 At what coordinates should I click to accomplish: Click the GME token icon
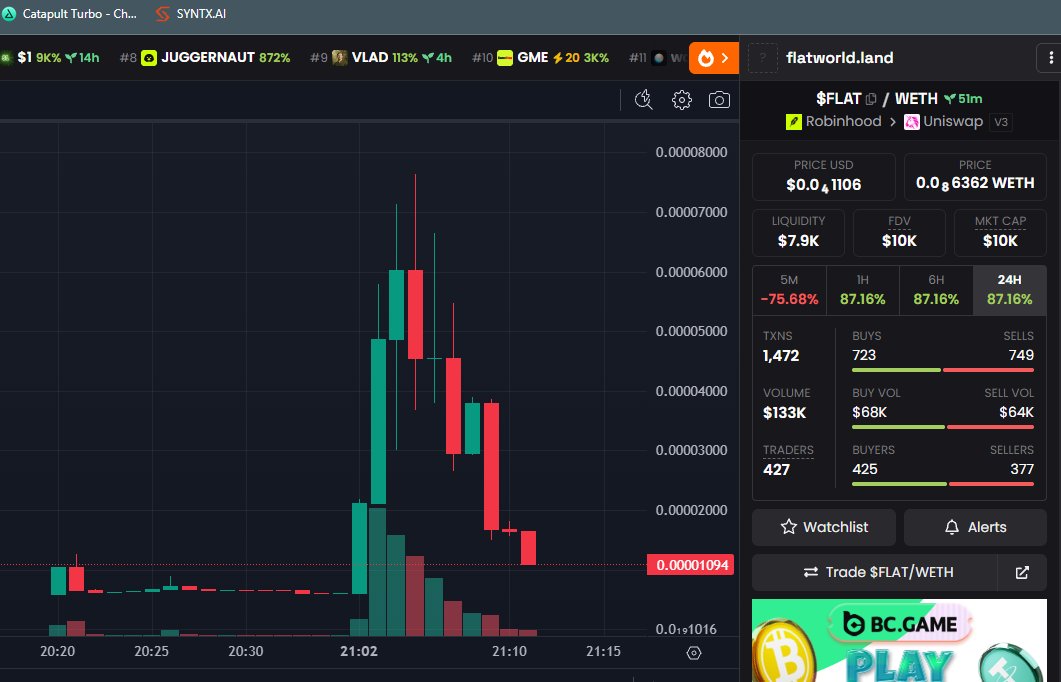pyautogui.click(x=505, y=58)
